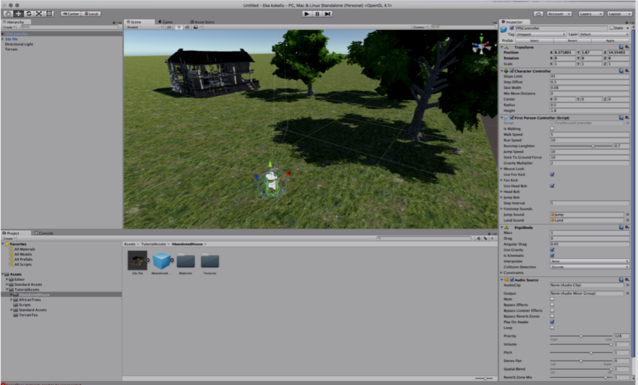Switch to the Game tab

tap(166, 22)
